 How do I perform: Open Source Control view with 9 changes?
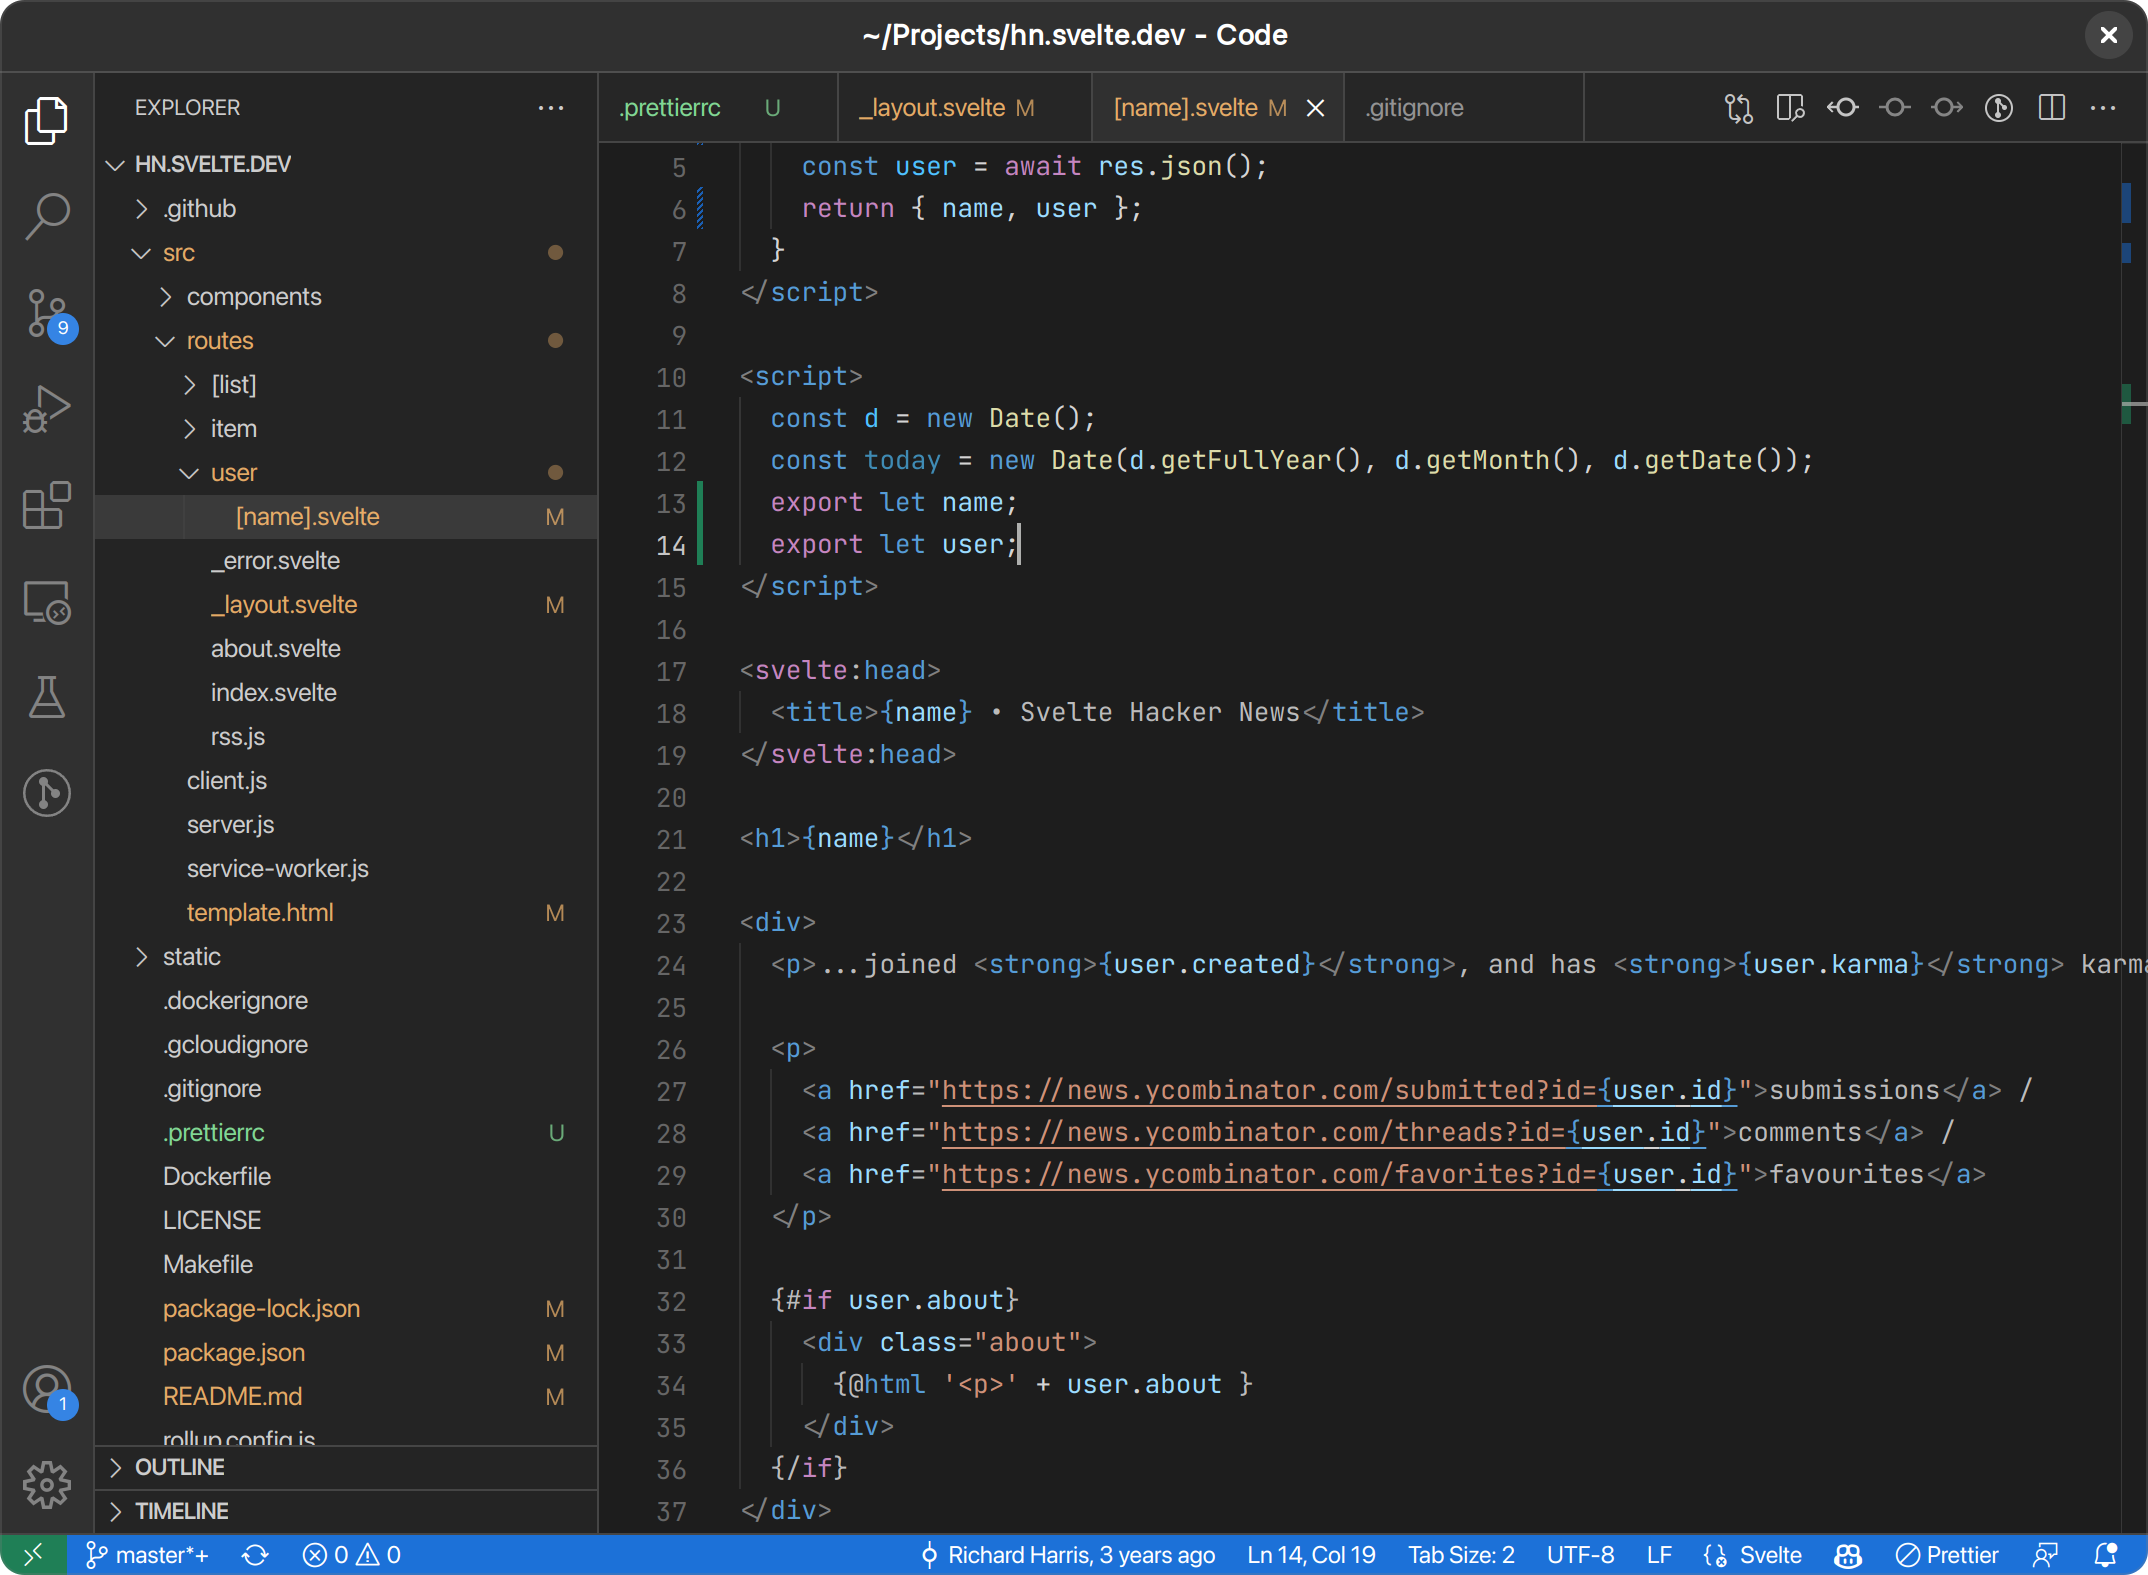point(47,313)
